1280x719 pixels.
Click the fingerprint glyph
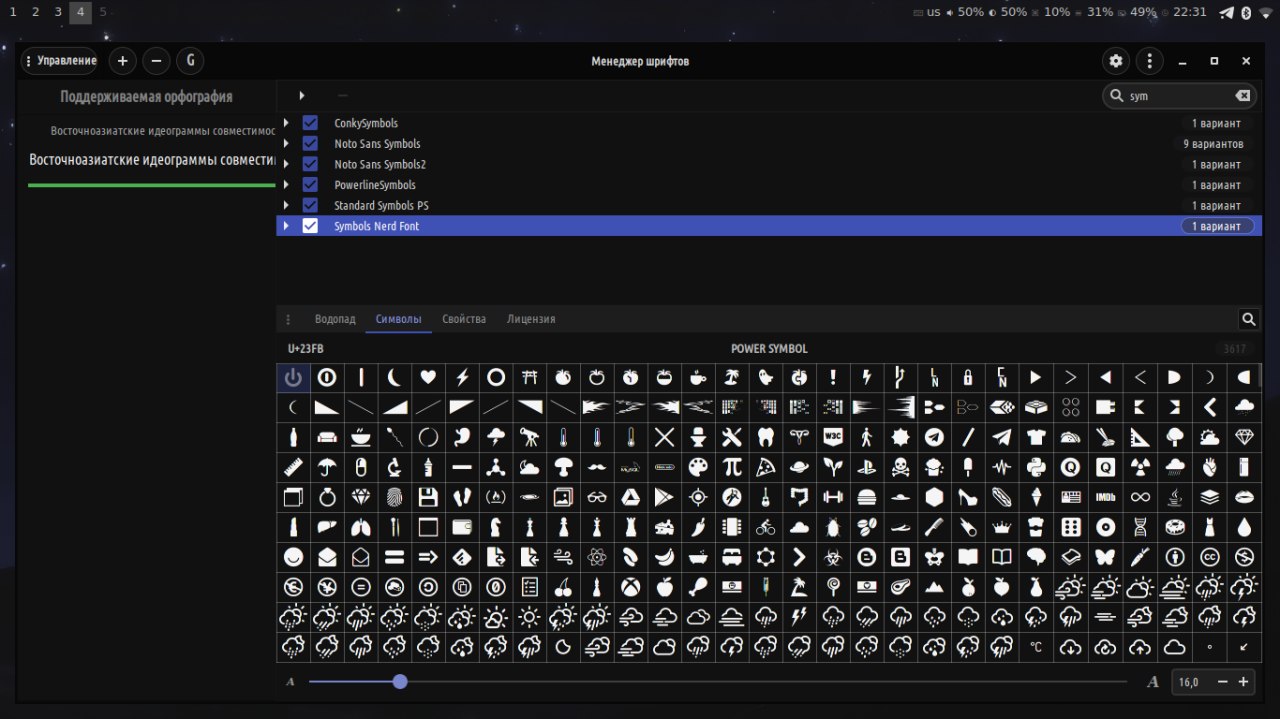[x=394, y=497]
